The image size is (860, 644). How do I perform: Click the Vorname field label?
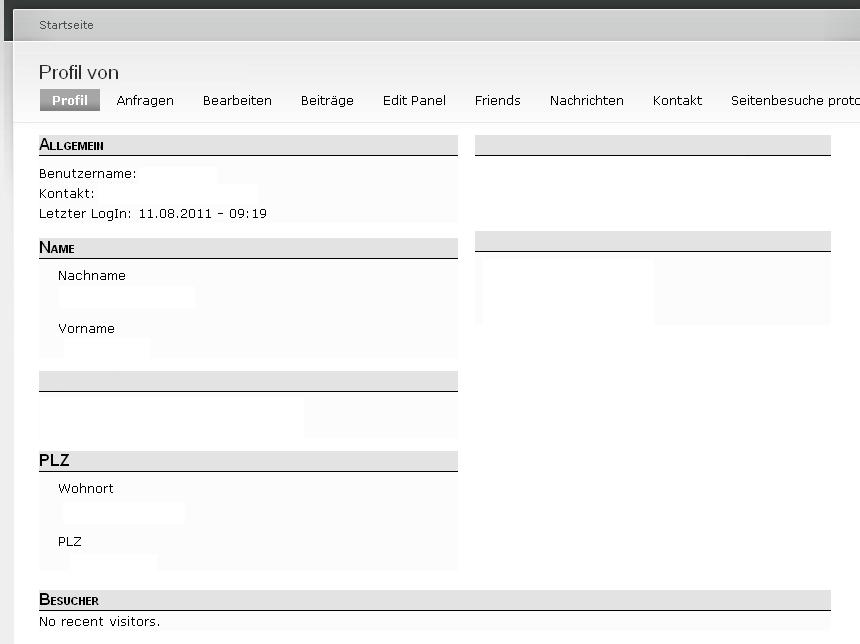click(86, 329)
